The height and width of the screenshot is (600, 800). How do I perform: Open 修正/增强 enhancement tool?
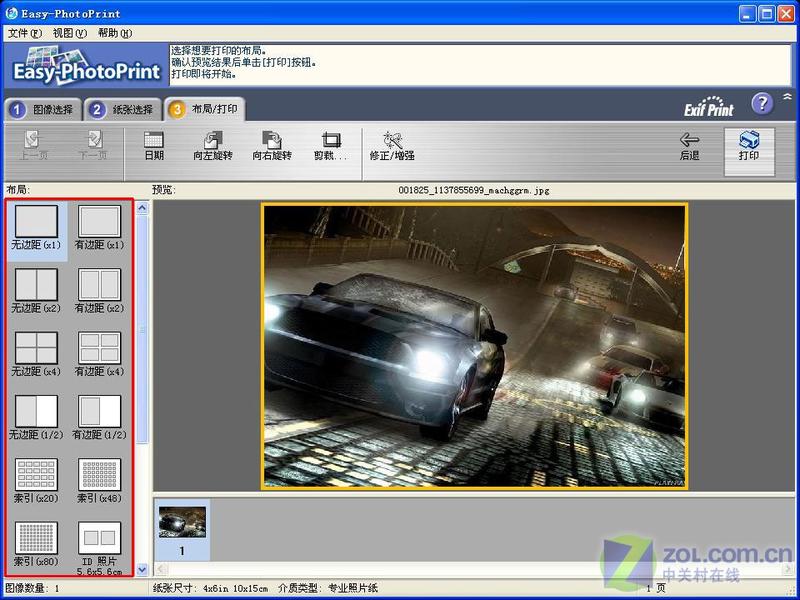coord(392,146)
